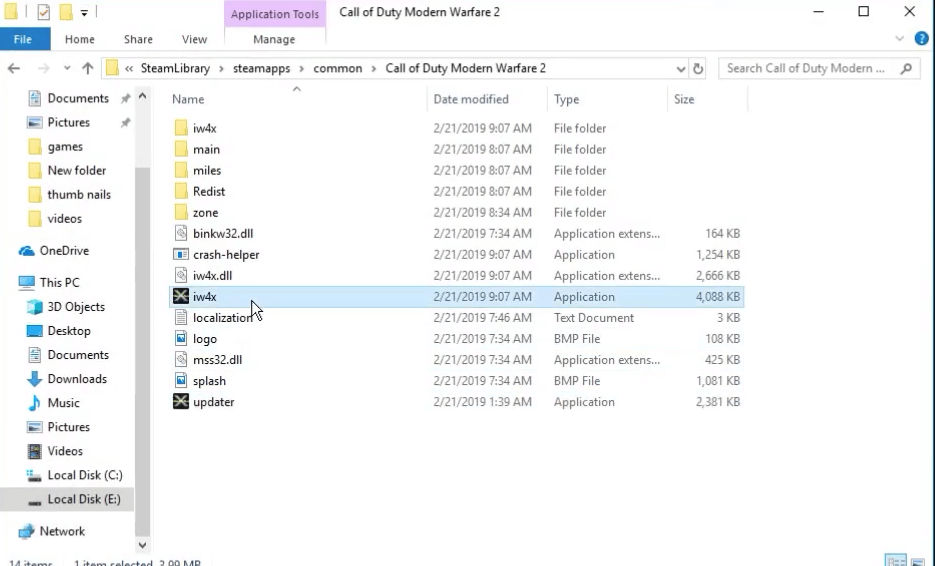Sort by the Name column header

[x=296, y=100]
